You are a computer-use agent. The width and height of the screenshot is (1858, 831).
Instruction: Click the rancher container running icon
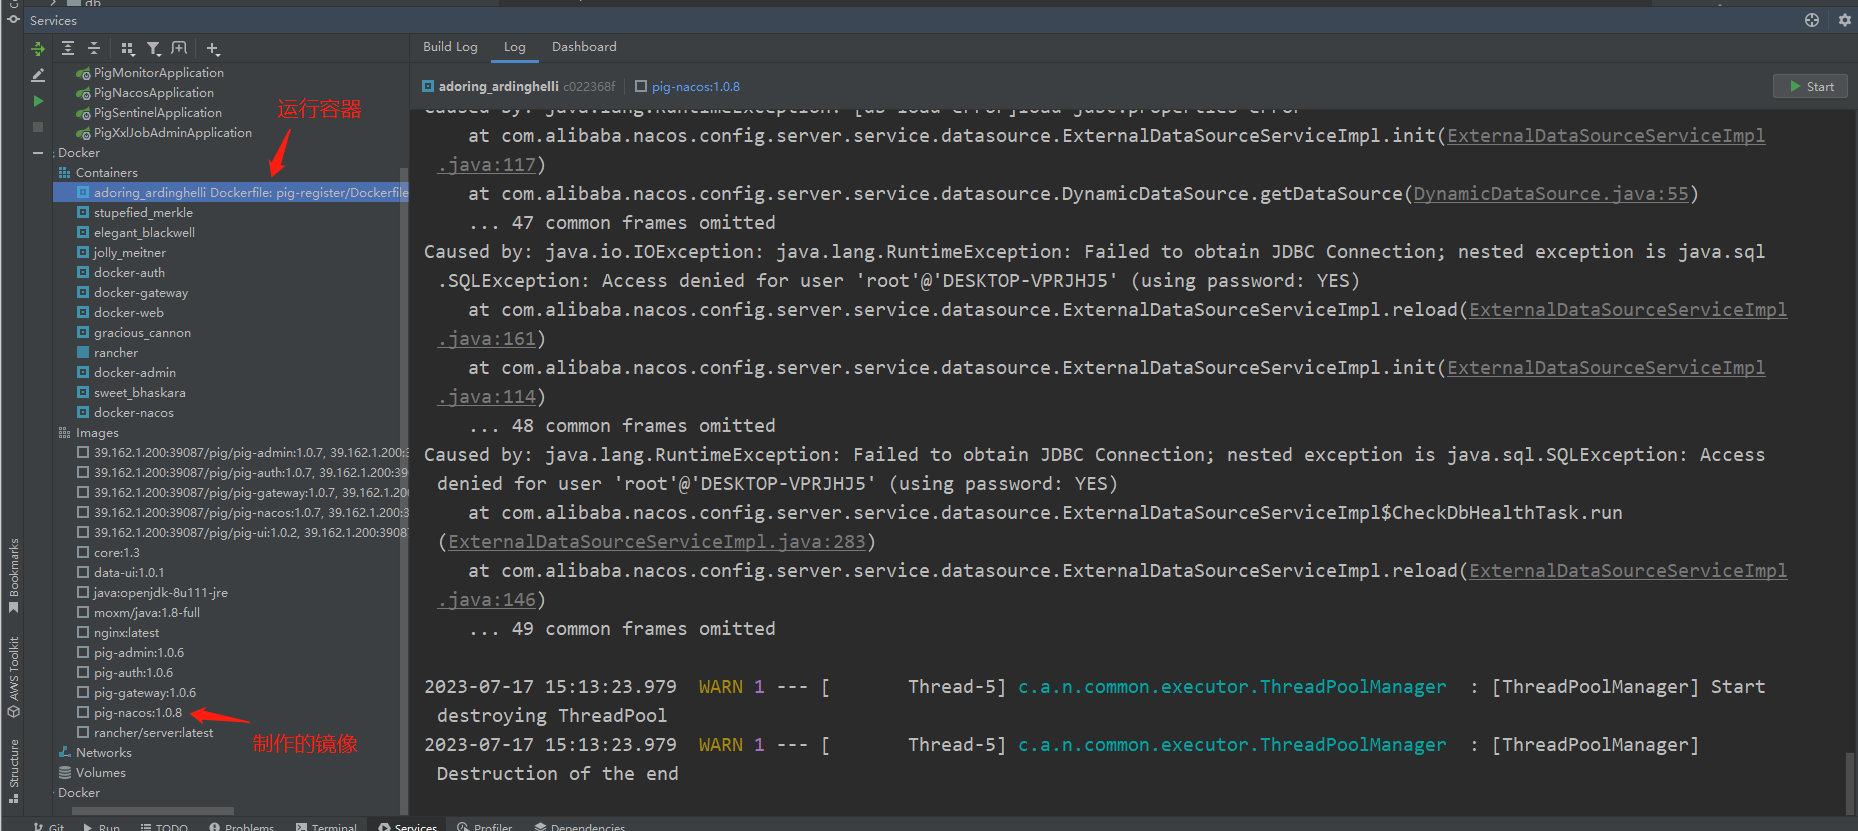coord(83,353)
